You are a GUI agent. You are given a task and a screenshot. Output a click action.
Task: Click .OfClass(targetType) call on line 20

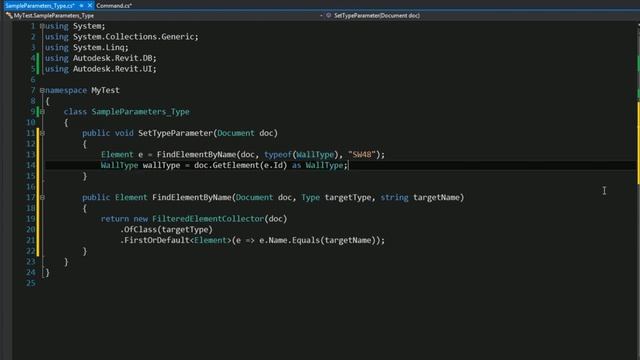click(x=166, y=229)
